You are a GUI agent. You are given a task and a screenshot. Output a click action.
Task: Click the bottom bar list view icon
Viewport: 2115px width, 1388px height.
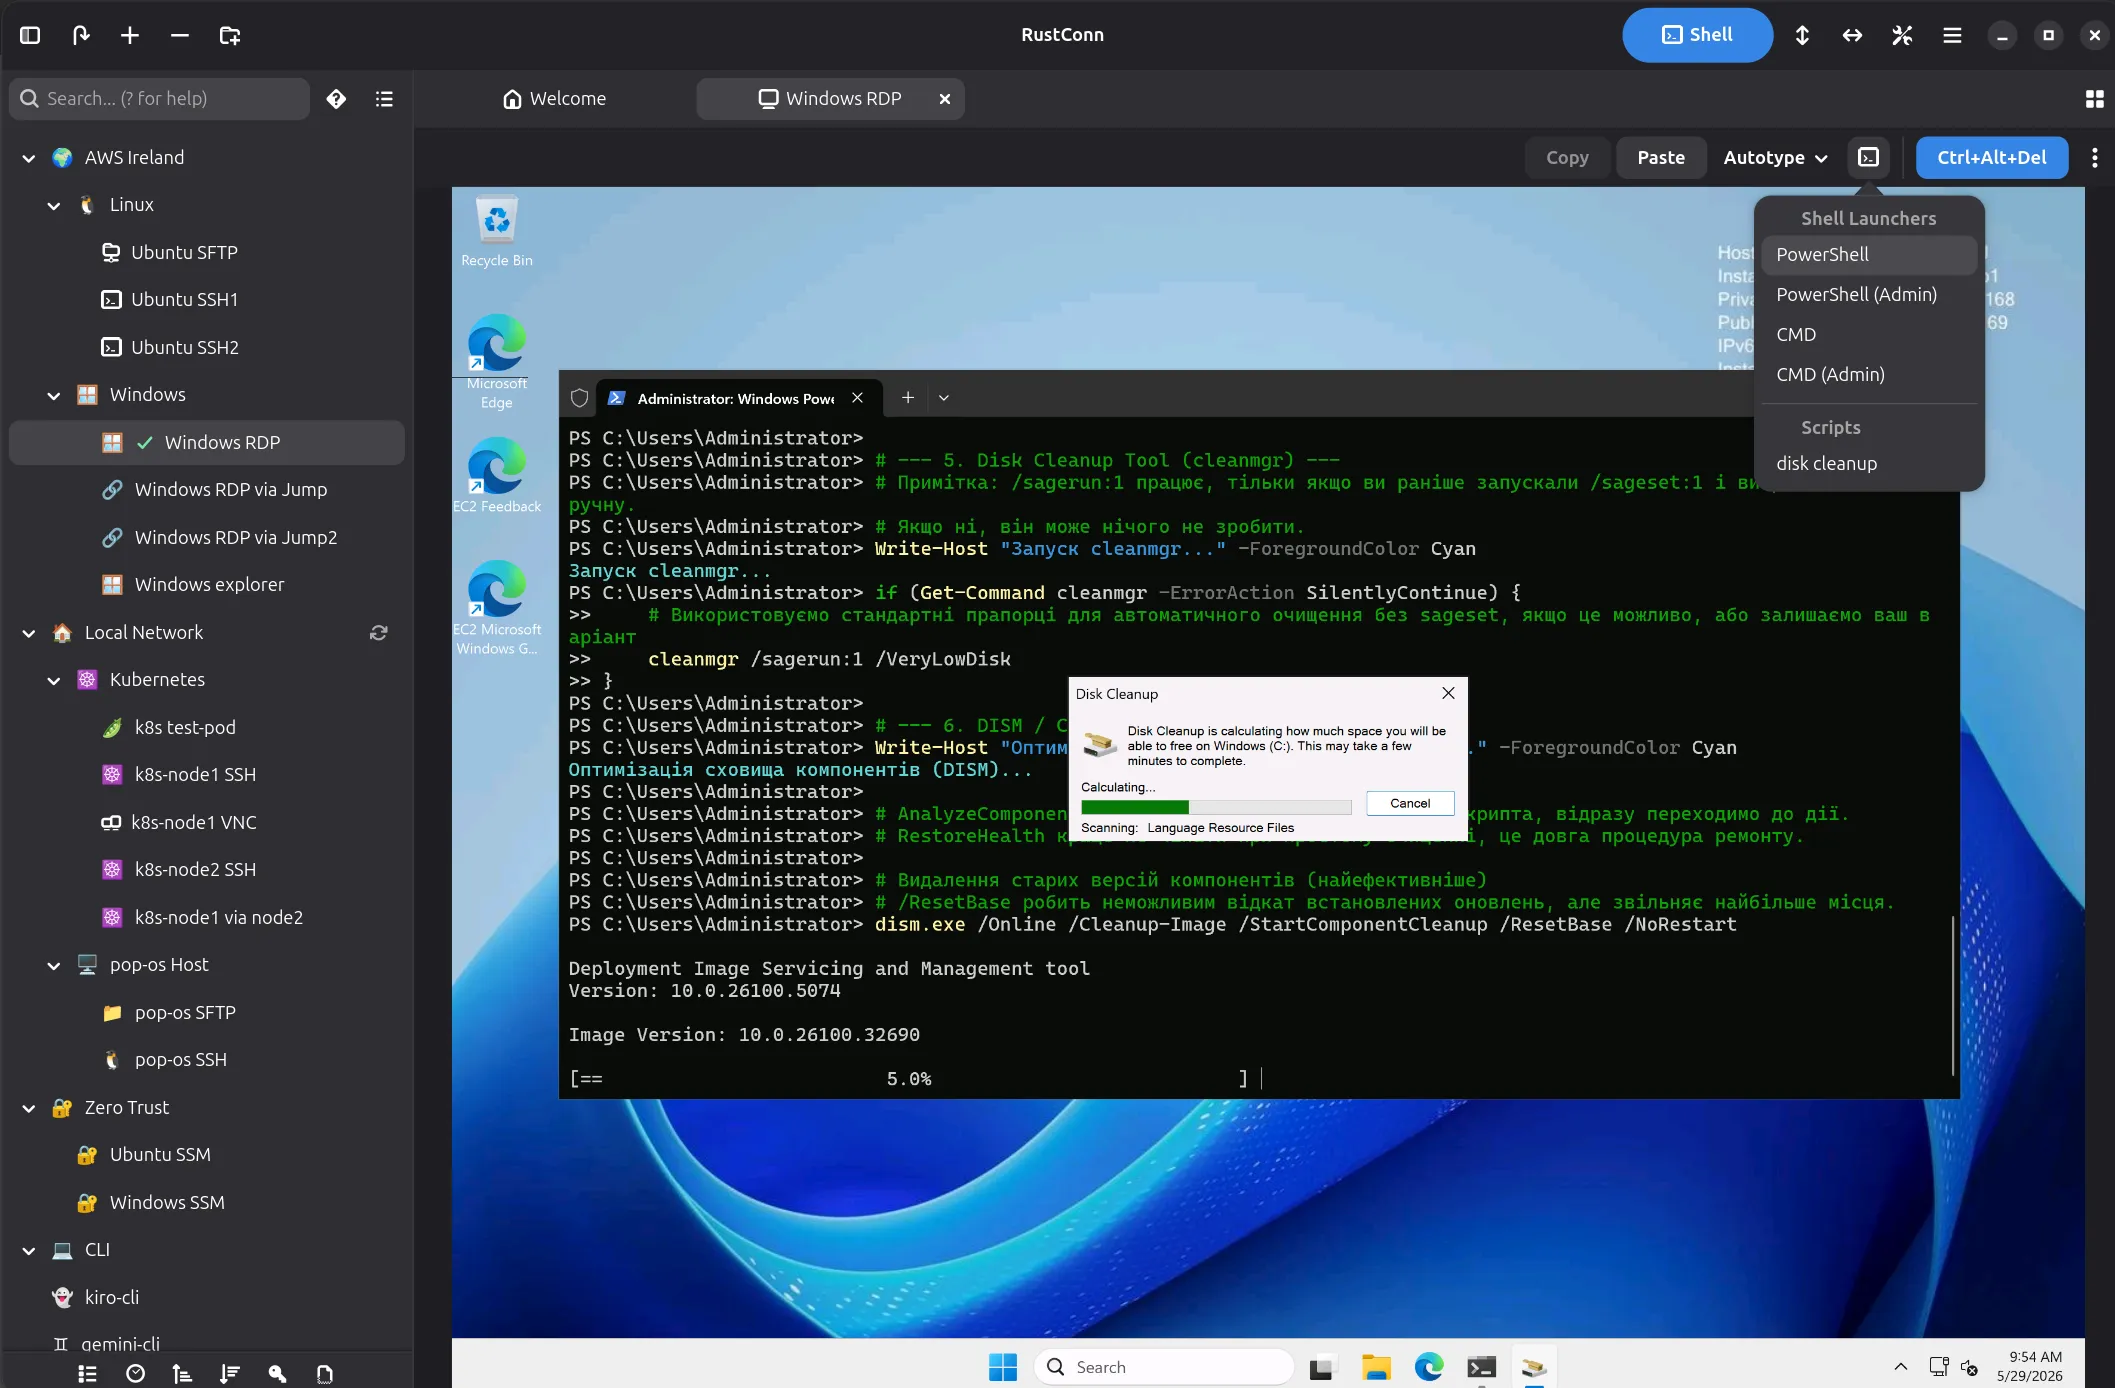pyautogui.click(x=88, y=1373)
